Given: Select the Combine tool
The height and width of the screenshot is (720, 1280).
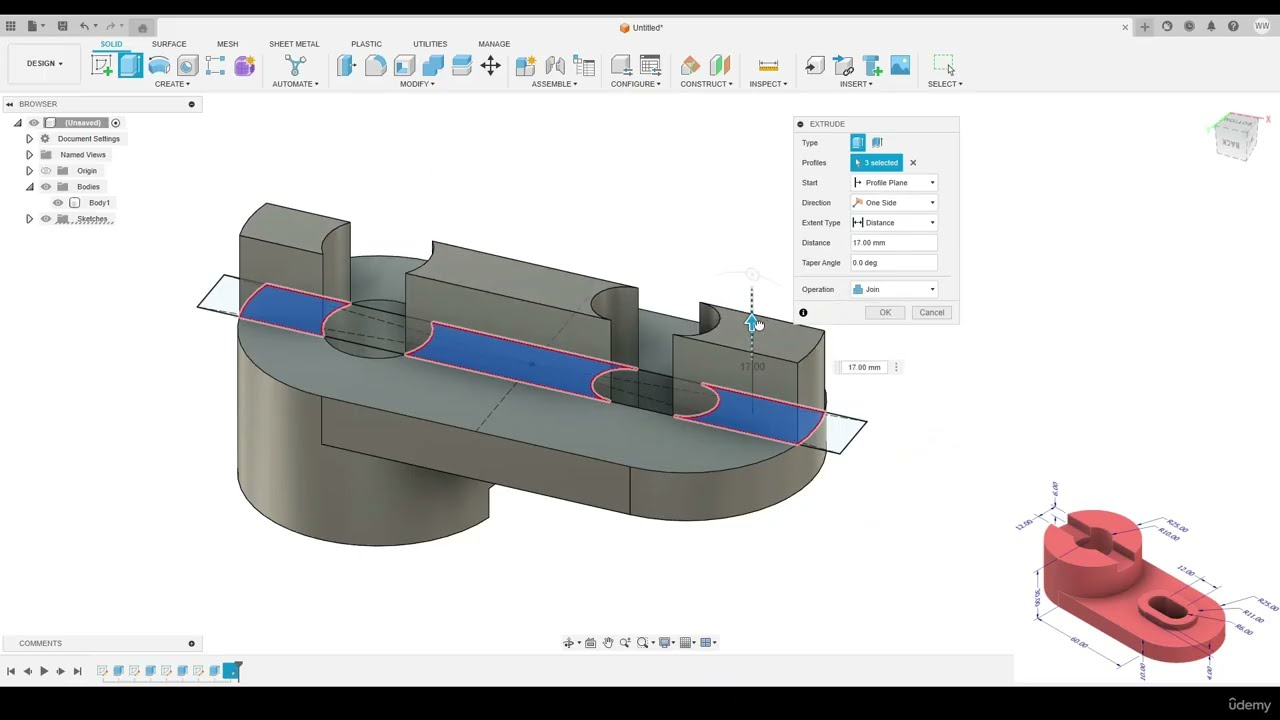Looking at the screenshot, I should click(x=433, y=66).
